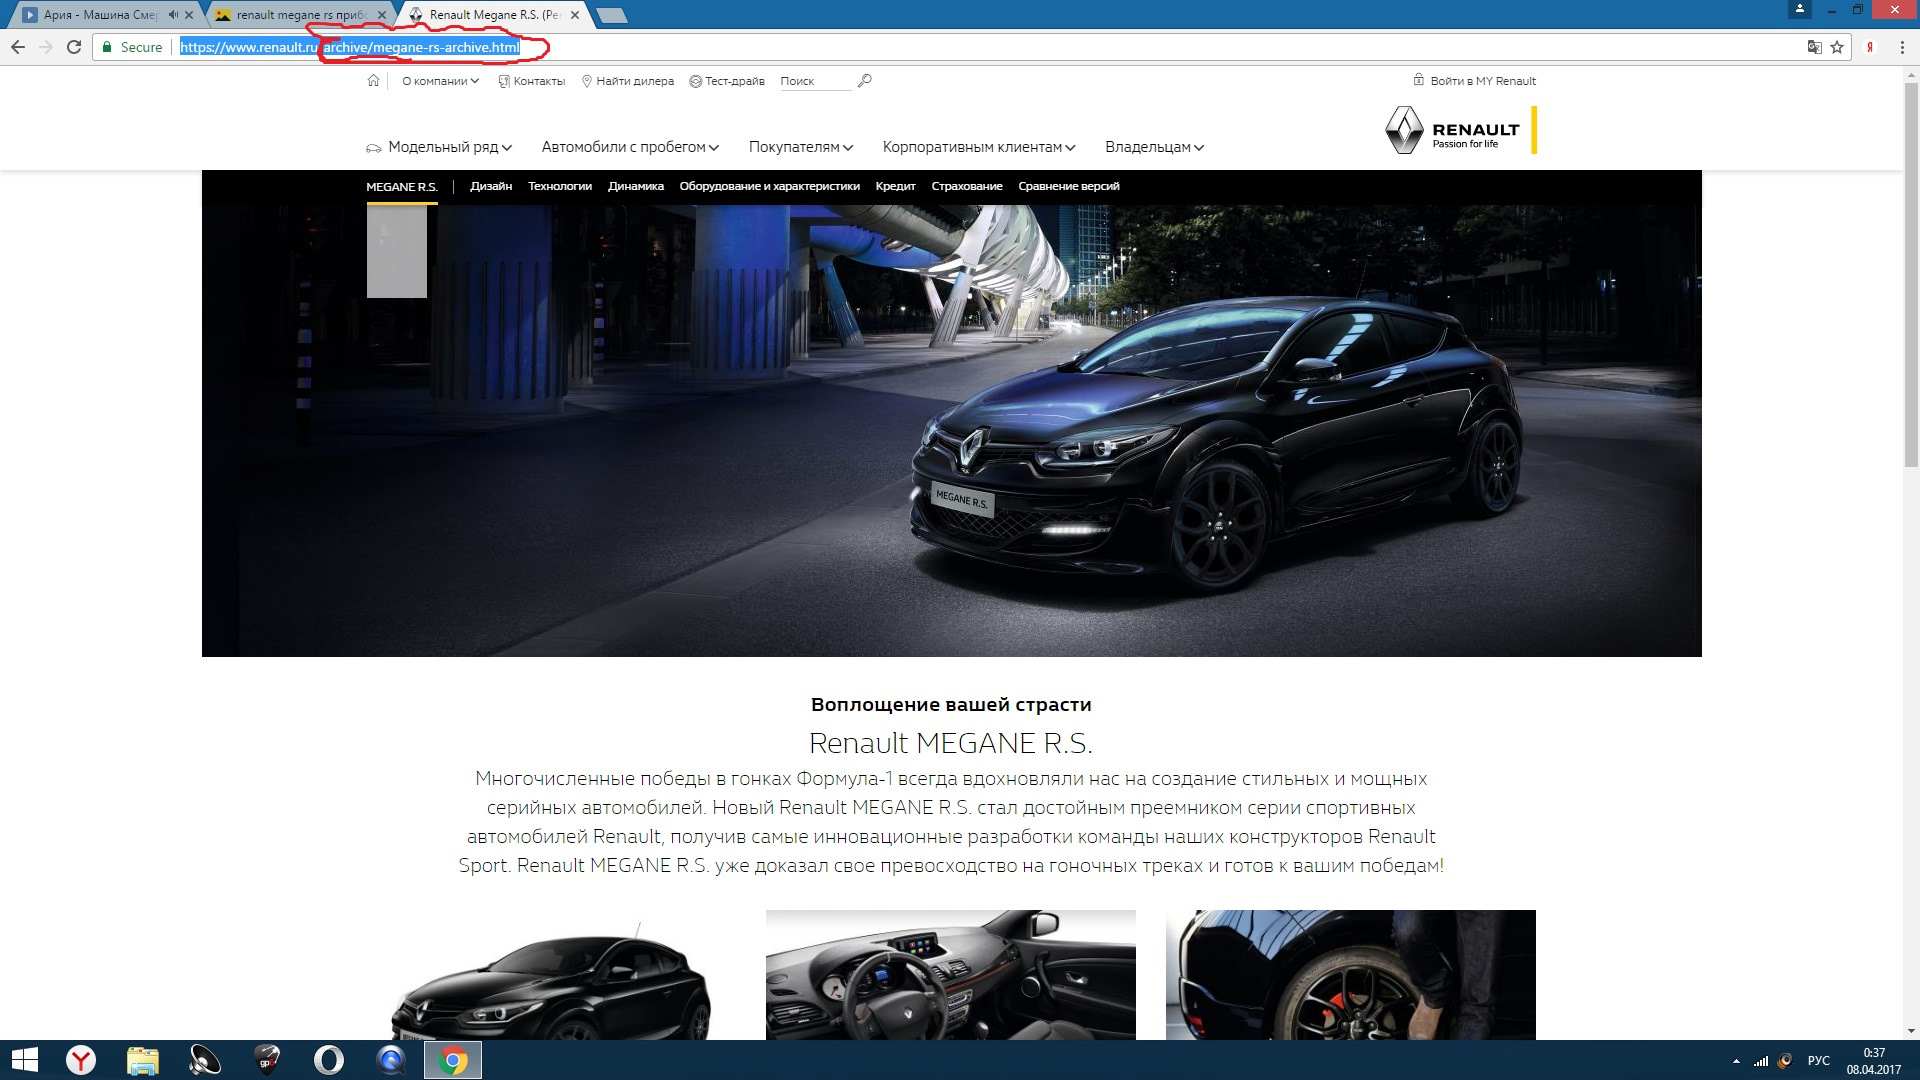Image resolution: width=1920 pixels, height=1080 pixels.
Task: Bookmark this page with the star icon
Action: coord(1837,47)
